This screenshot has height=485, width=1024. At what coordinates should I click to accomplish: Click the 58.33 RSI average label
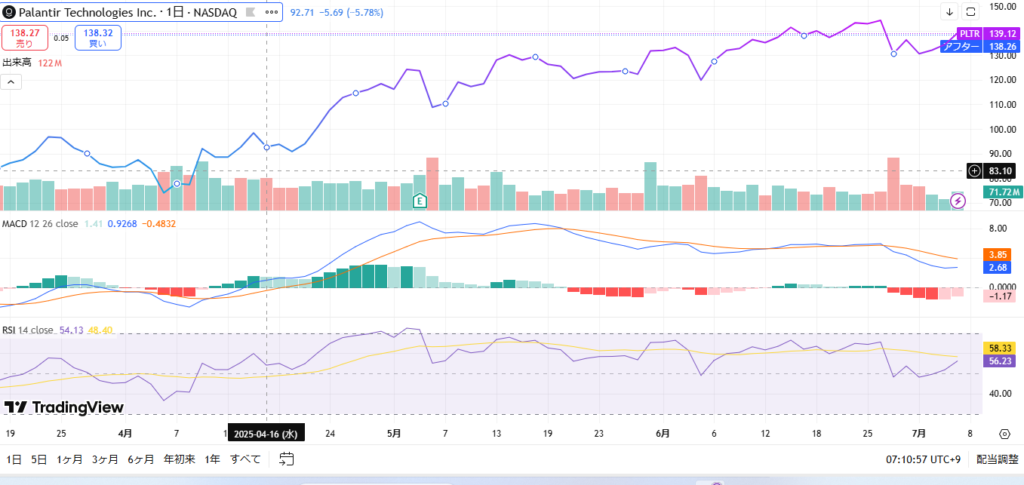(x=1000, y=349)
